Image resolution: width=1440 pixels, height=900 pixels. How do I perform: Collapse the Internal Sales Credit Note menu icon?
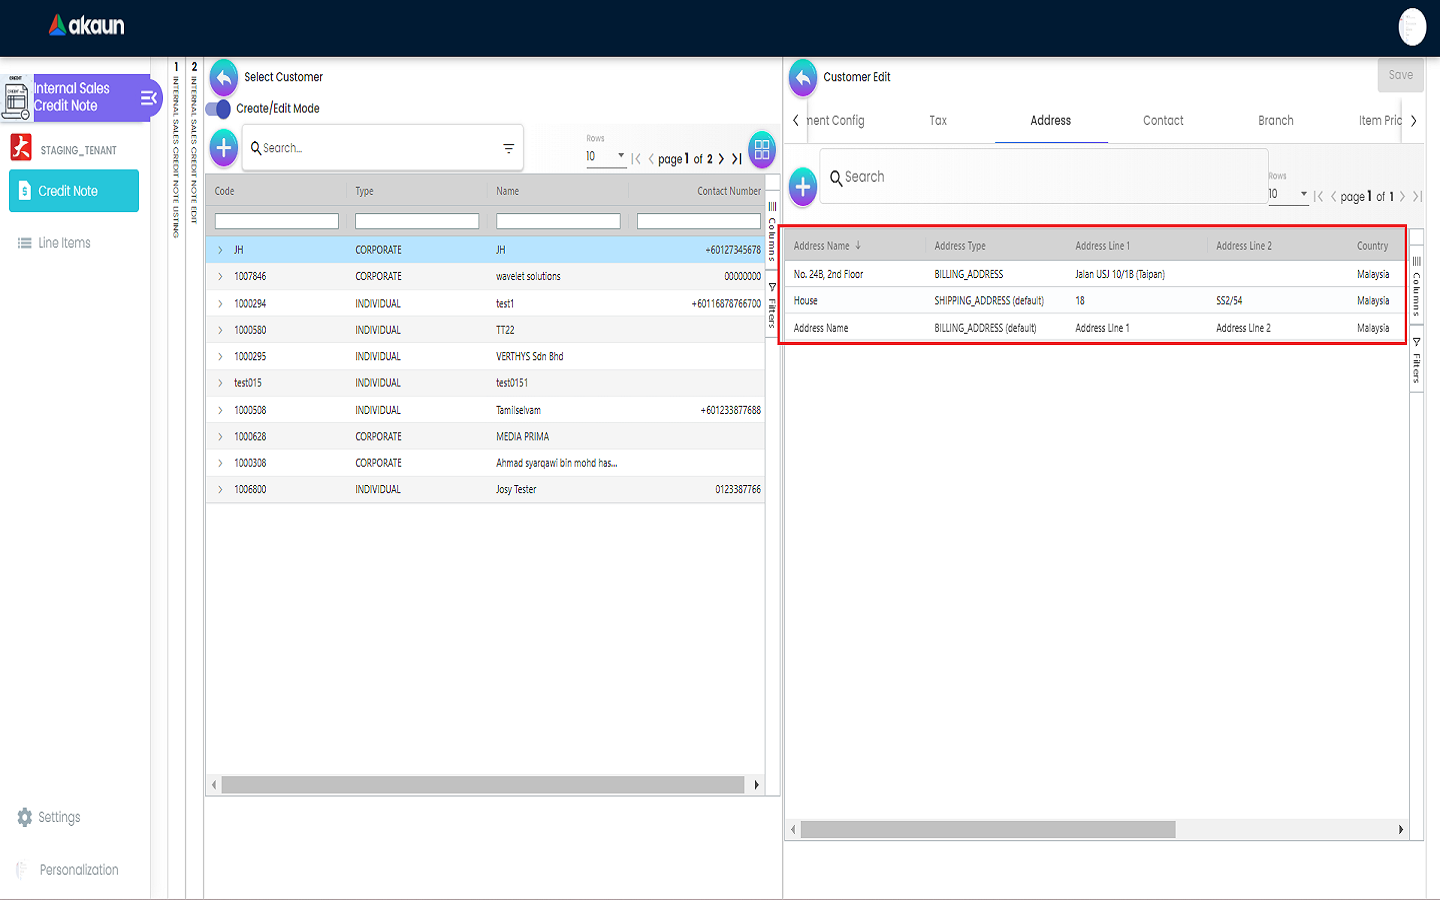(x=148, y=98)
